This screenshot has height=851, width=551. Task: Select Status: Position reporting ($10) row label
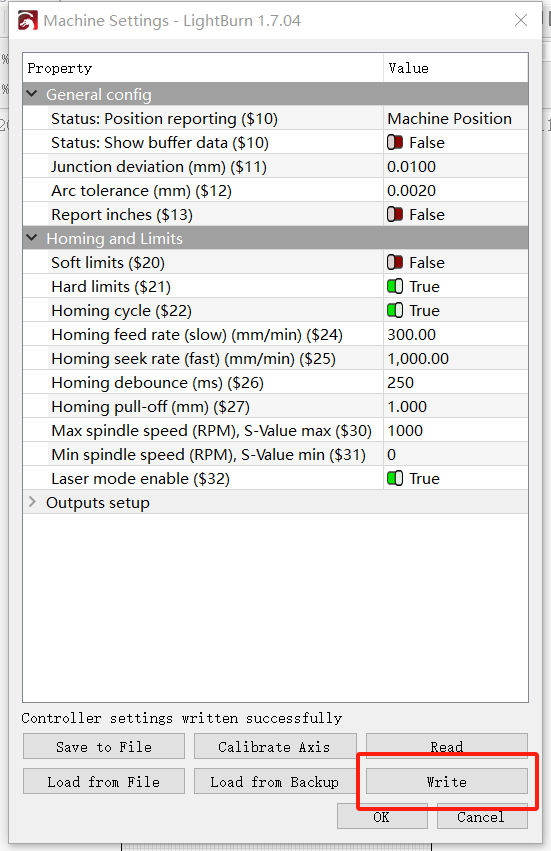(164, 119)
